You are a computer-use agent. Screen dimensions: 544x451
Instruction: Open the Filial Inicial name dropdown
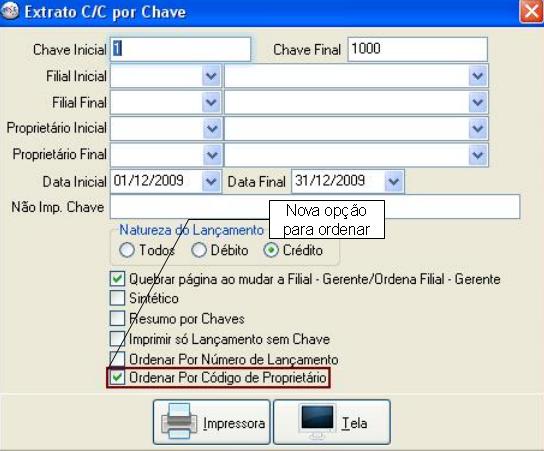[x=478, y=75]
